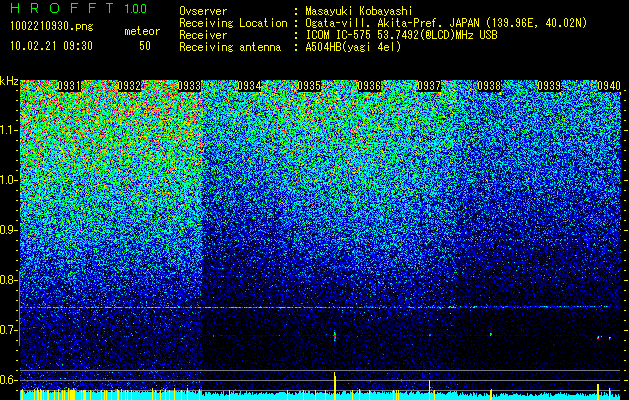Click the 0.6 kHz frequency label

click(8, 380)
